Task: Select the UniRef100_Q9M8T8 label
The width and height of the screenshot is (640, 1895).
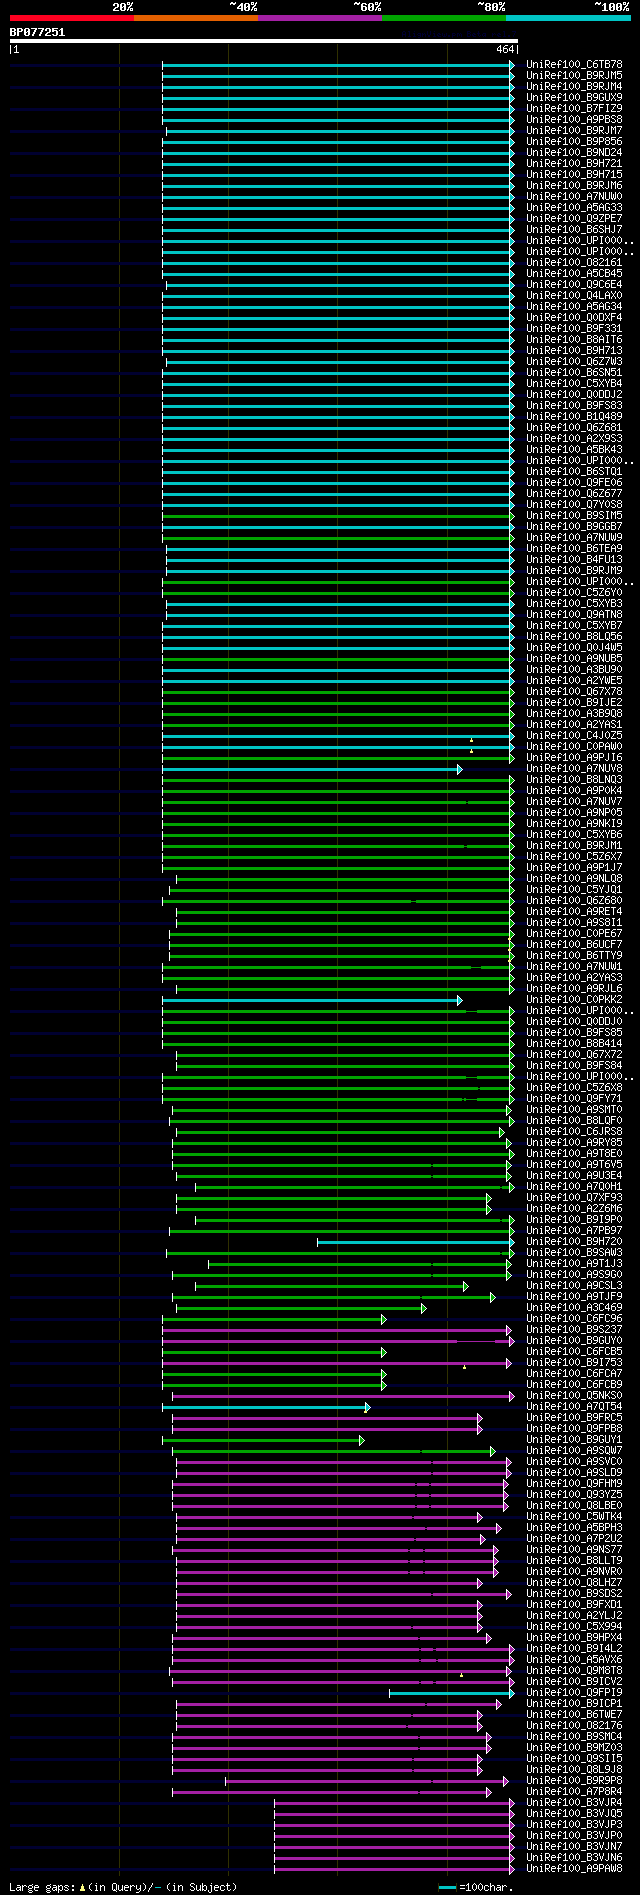Action: (x=574, y=1670)
